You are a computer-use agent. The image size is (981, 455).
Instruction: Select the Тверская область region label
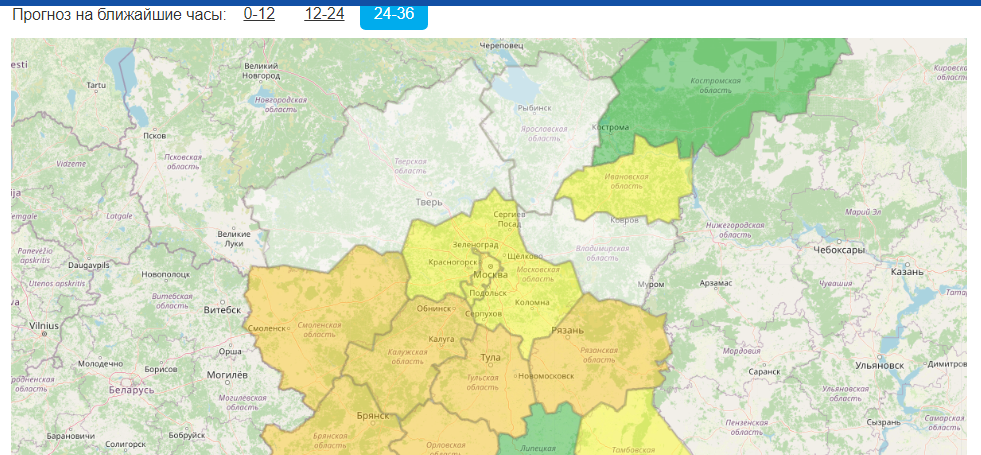410,166
